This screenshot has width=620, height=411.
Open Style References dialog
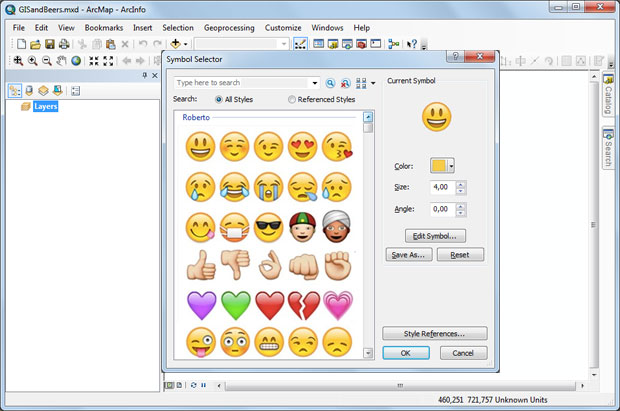(x=435, y=333)
